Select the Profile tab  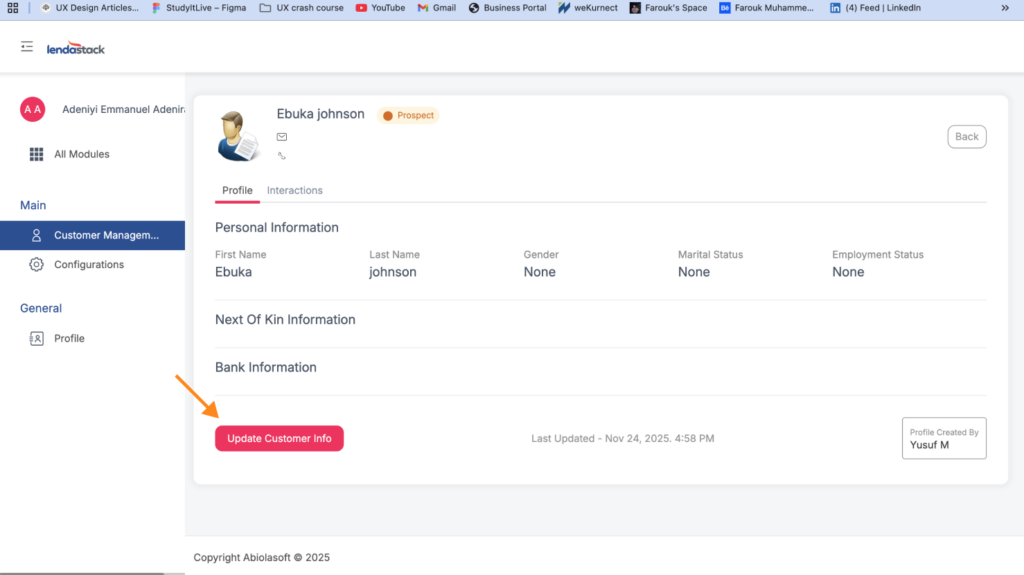tap(237, 190)
